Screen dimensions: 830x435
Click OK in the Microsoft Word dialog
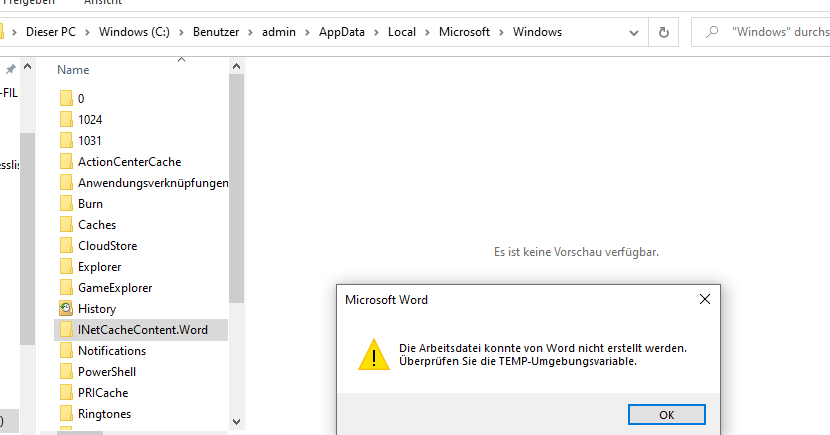click(x=666, y=415)
